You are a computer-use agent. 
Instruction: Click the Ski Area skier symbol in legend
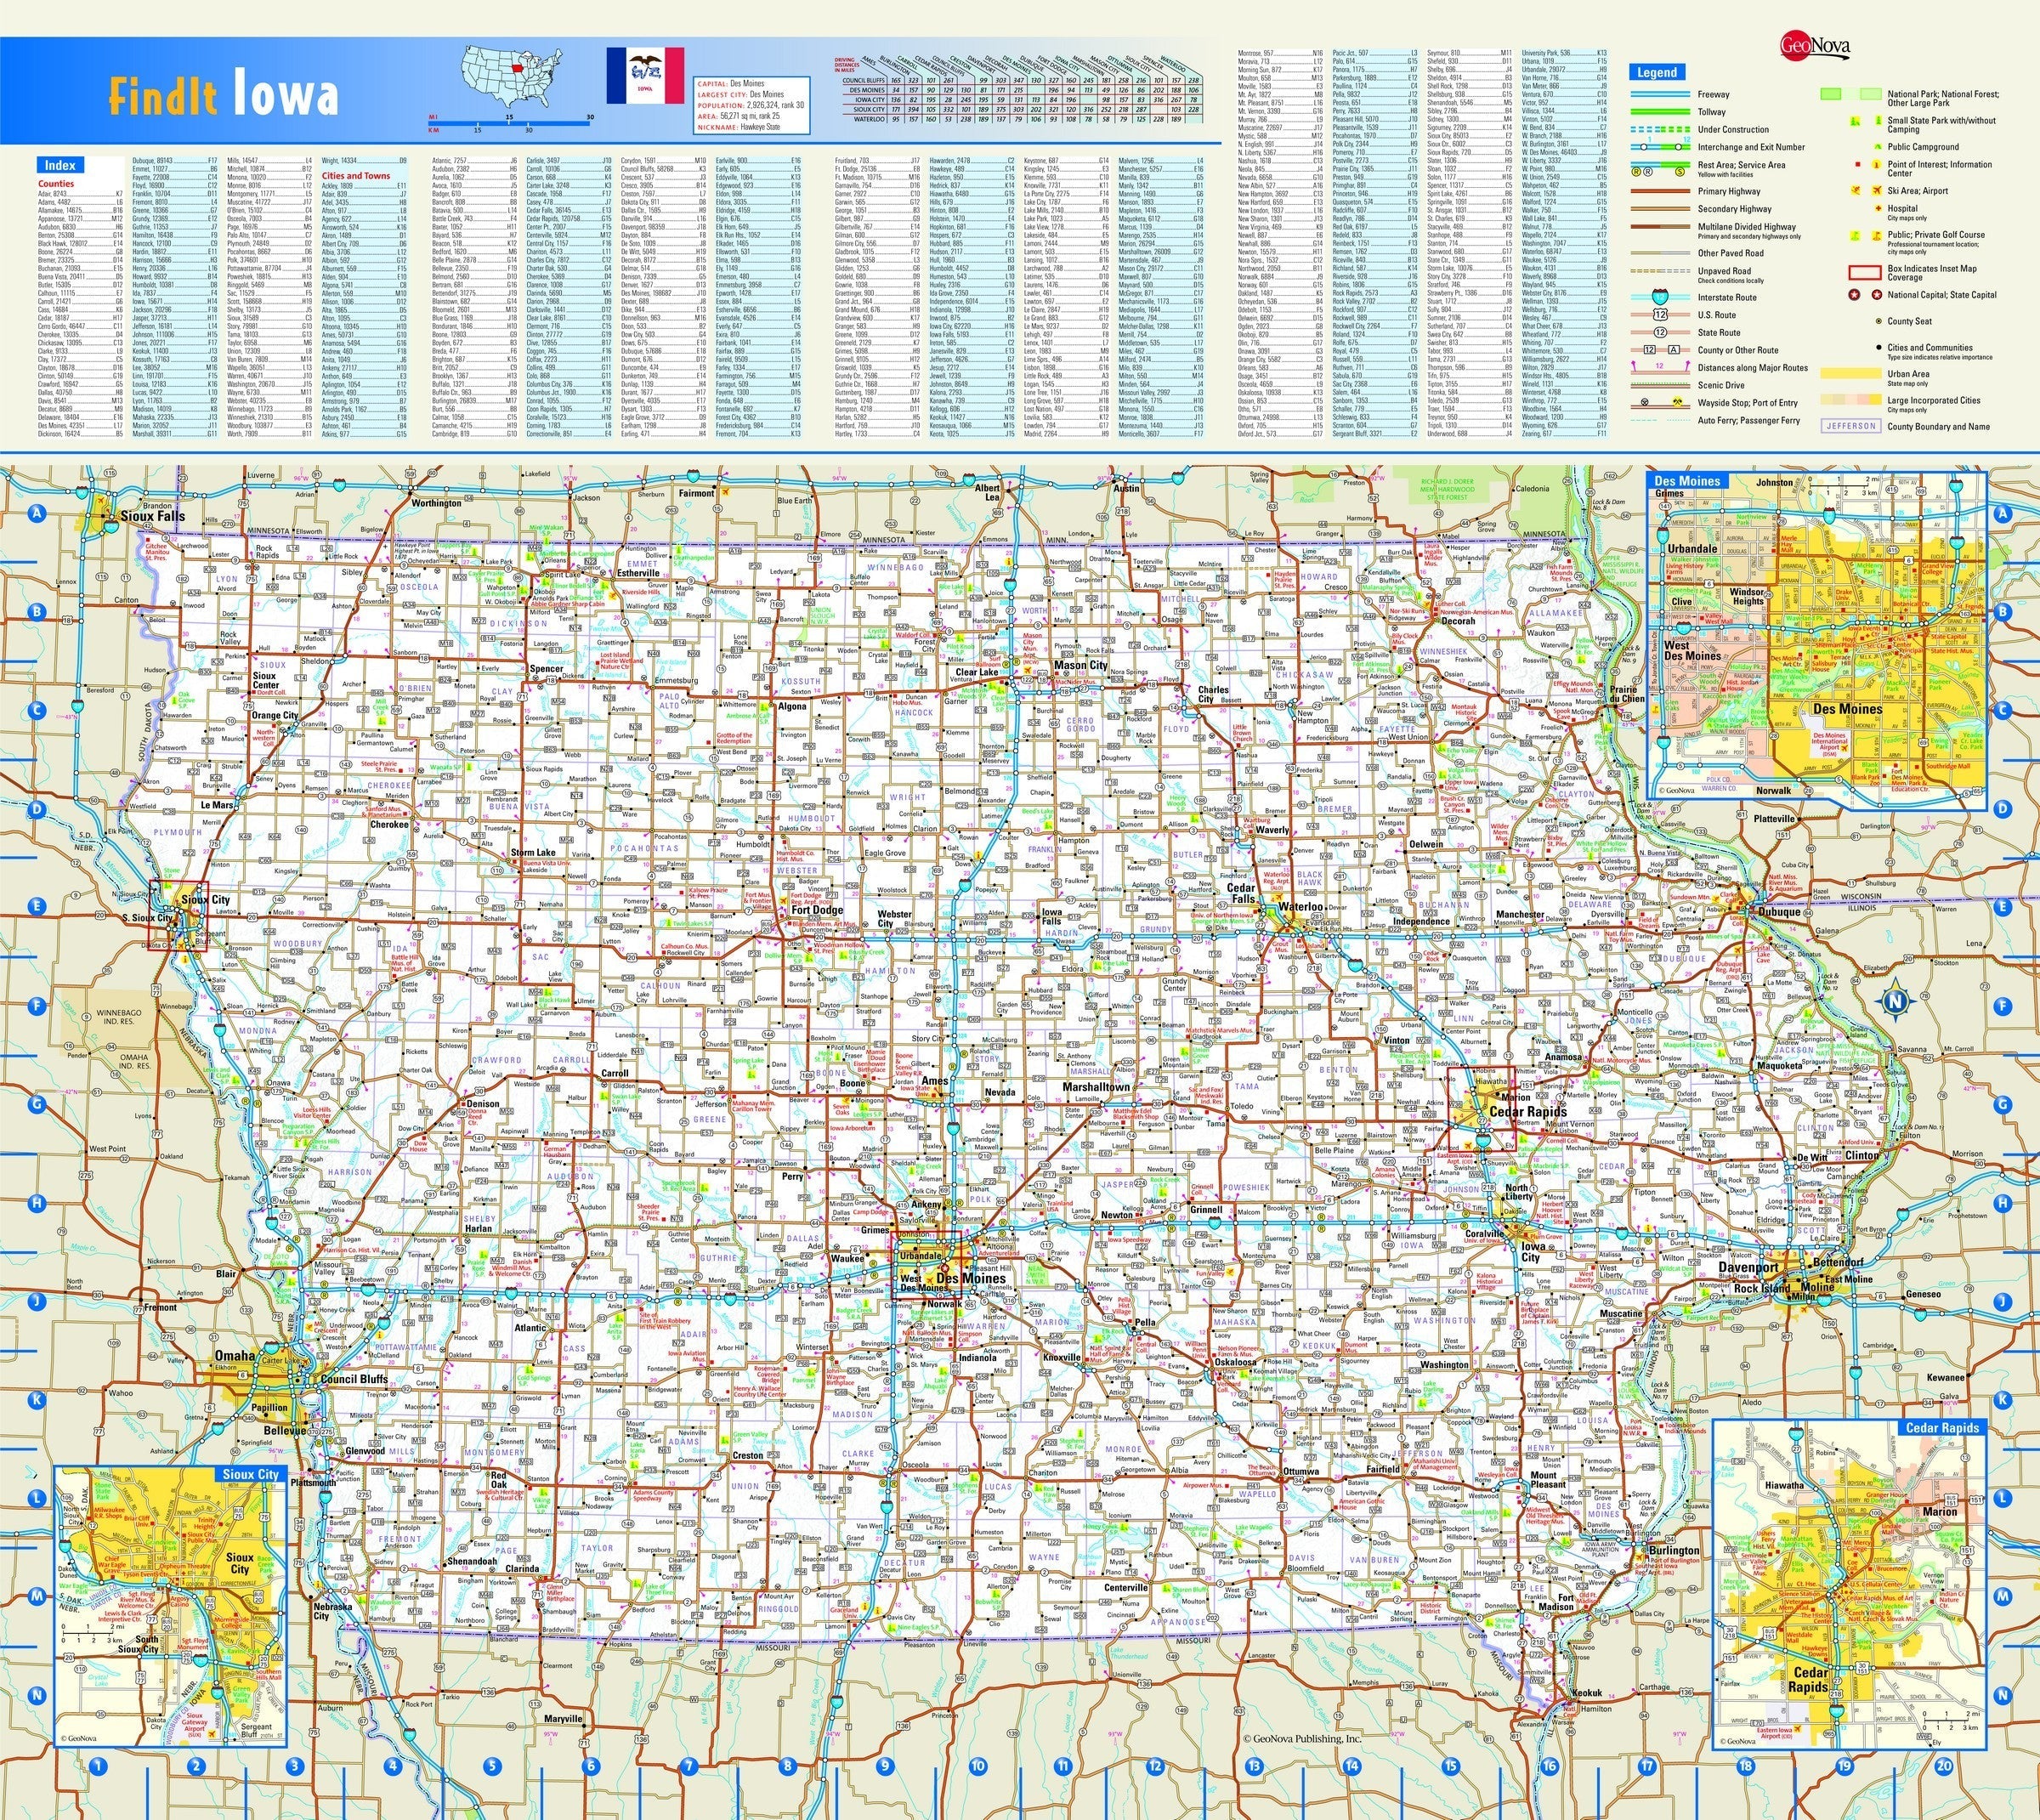[x=1856, y=191]
